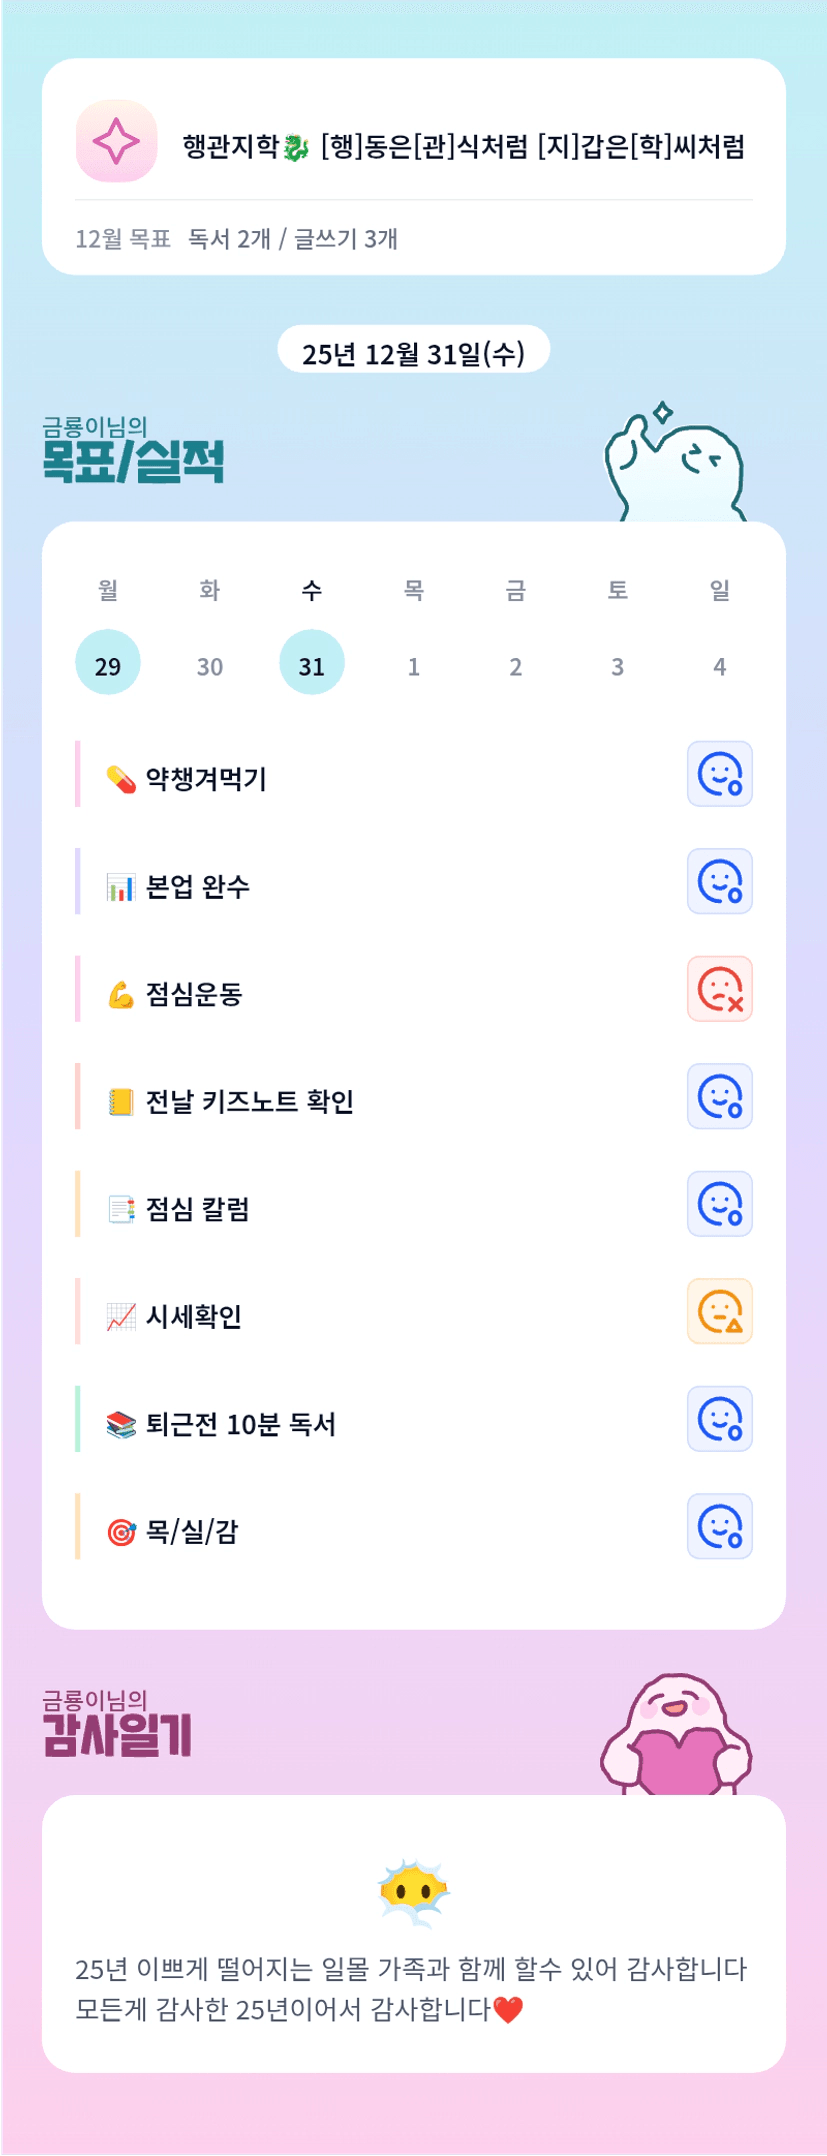
Task: Select Monday 29 in the week calendar
Action: click(x=108, y=664)
